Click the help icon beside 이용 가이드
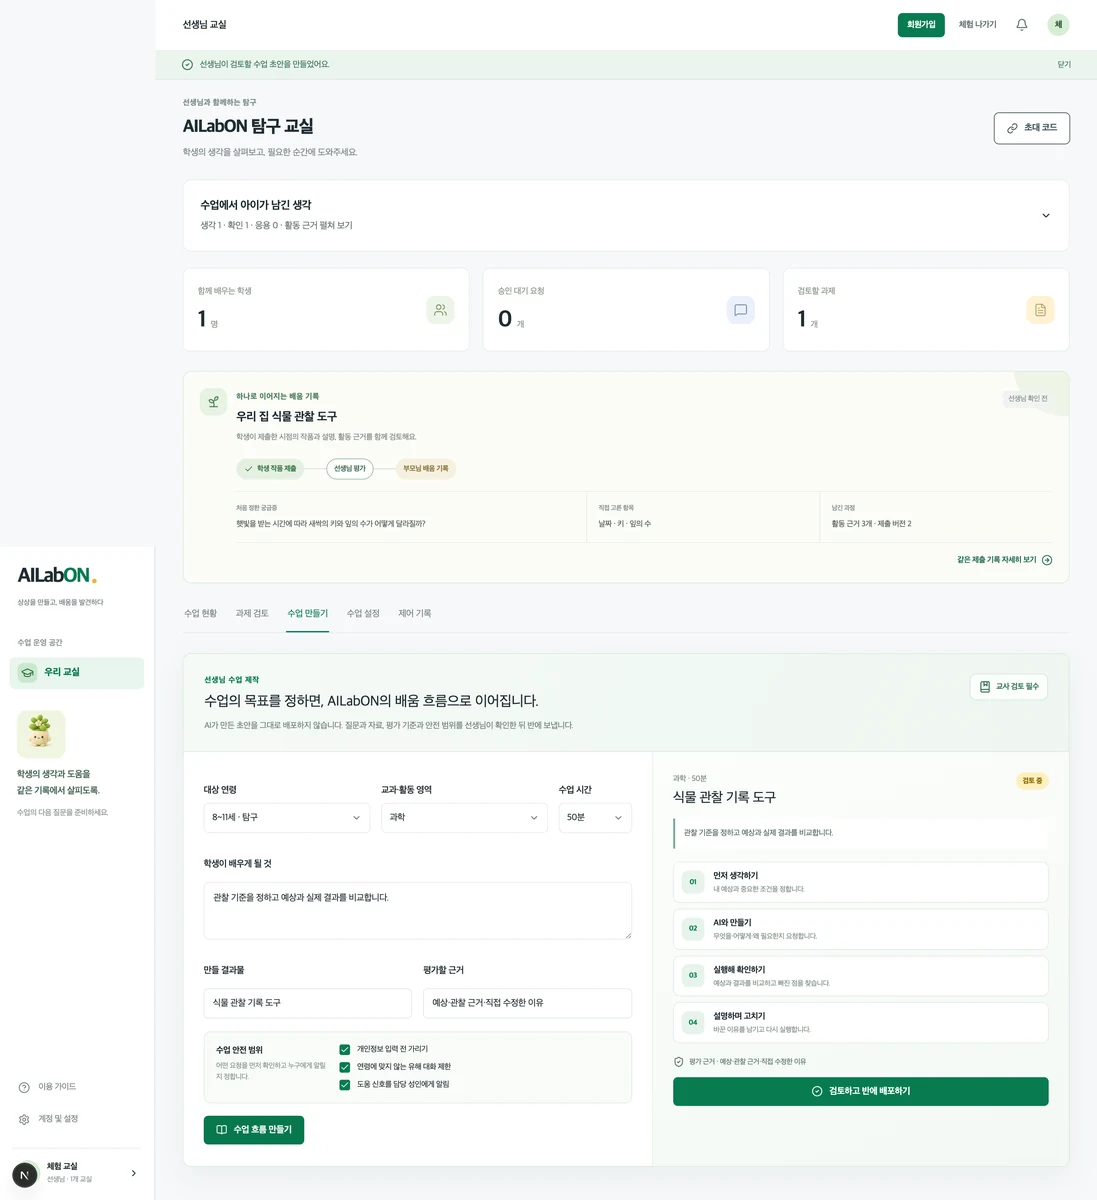The image size is (1097, 1200). pyautogui.click(x=24, y=1087)
